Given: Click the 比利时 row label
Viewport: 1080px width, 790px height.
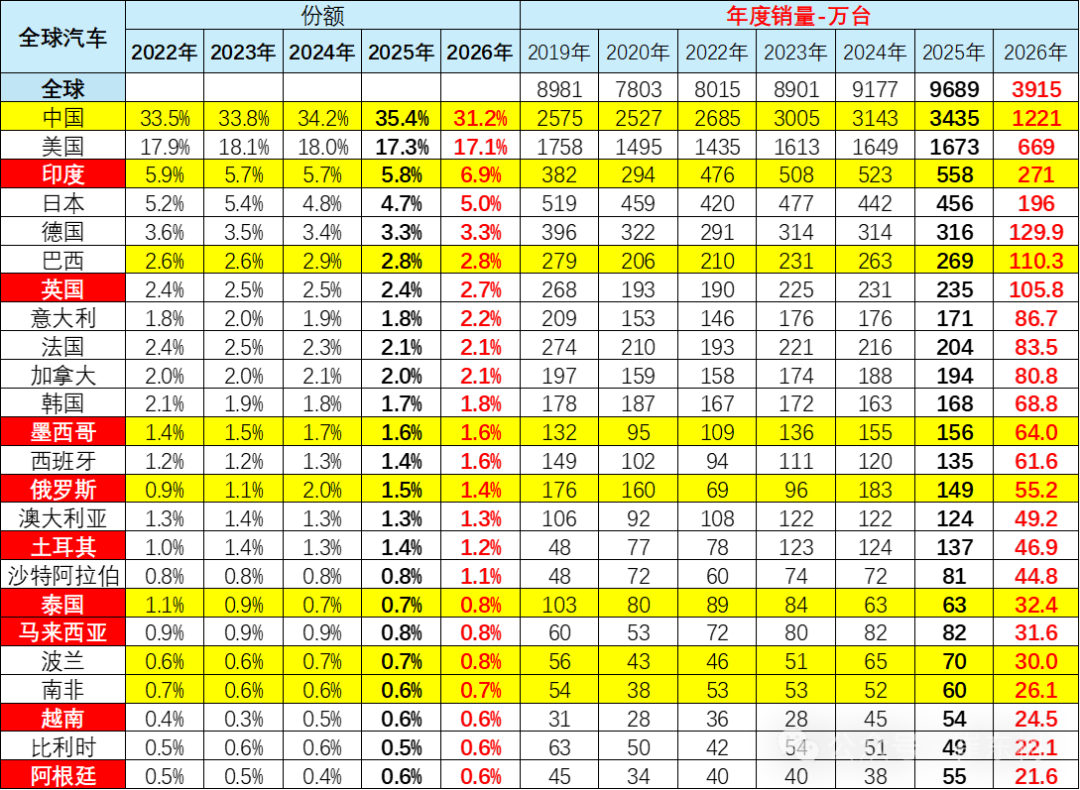Looking at the screenshot, I should pos(63,747).
